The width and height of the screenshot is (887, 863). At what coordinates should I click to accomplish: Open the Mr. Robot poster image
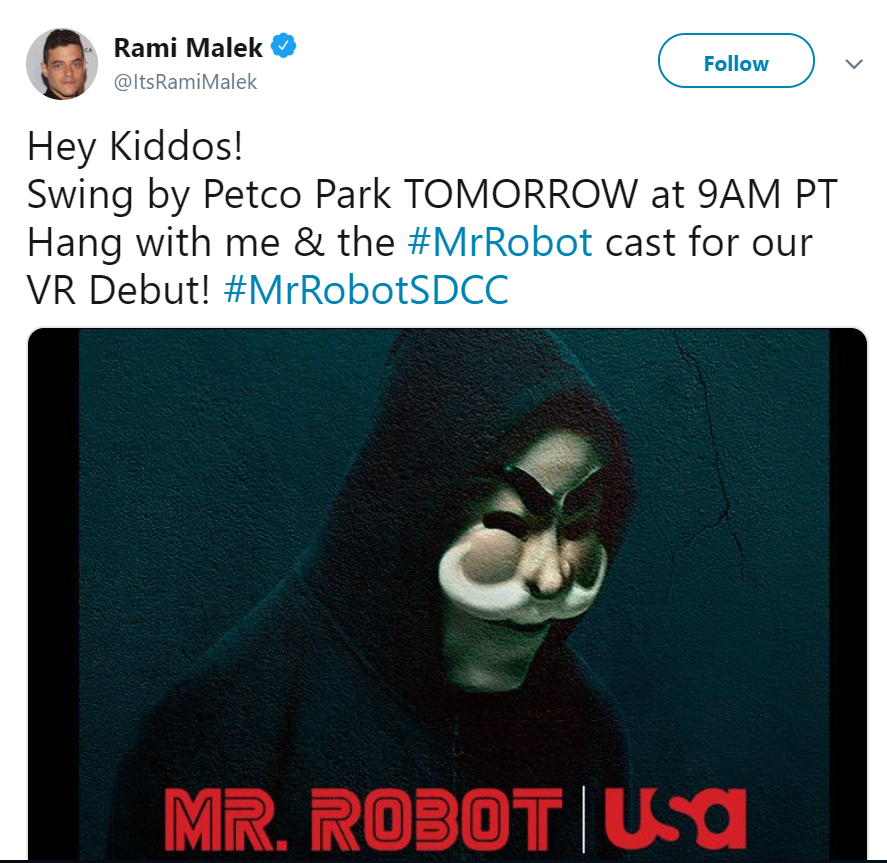(x=447, y=594)
